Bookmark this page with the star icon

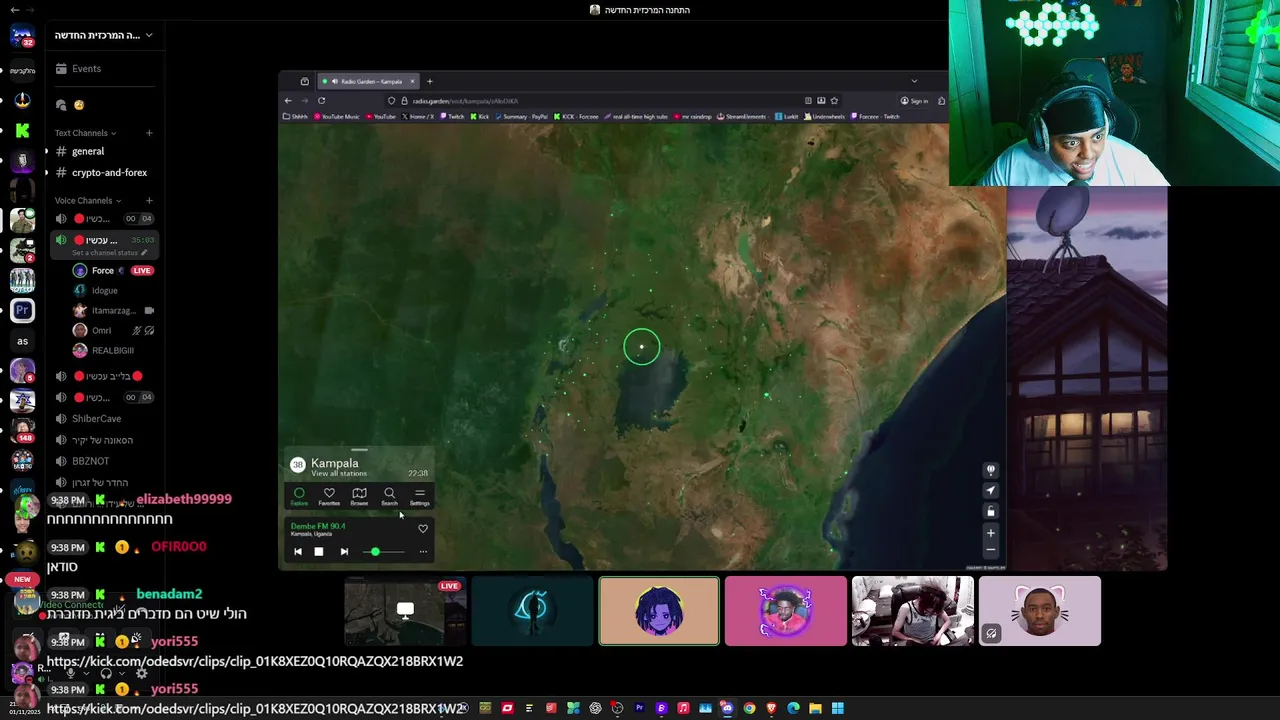click(x=834, y=101)
